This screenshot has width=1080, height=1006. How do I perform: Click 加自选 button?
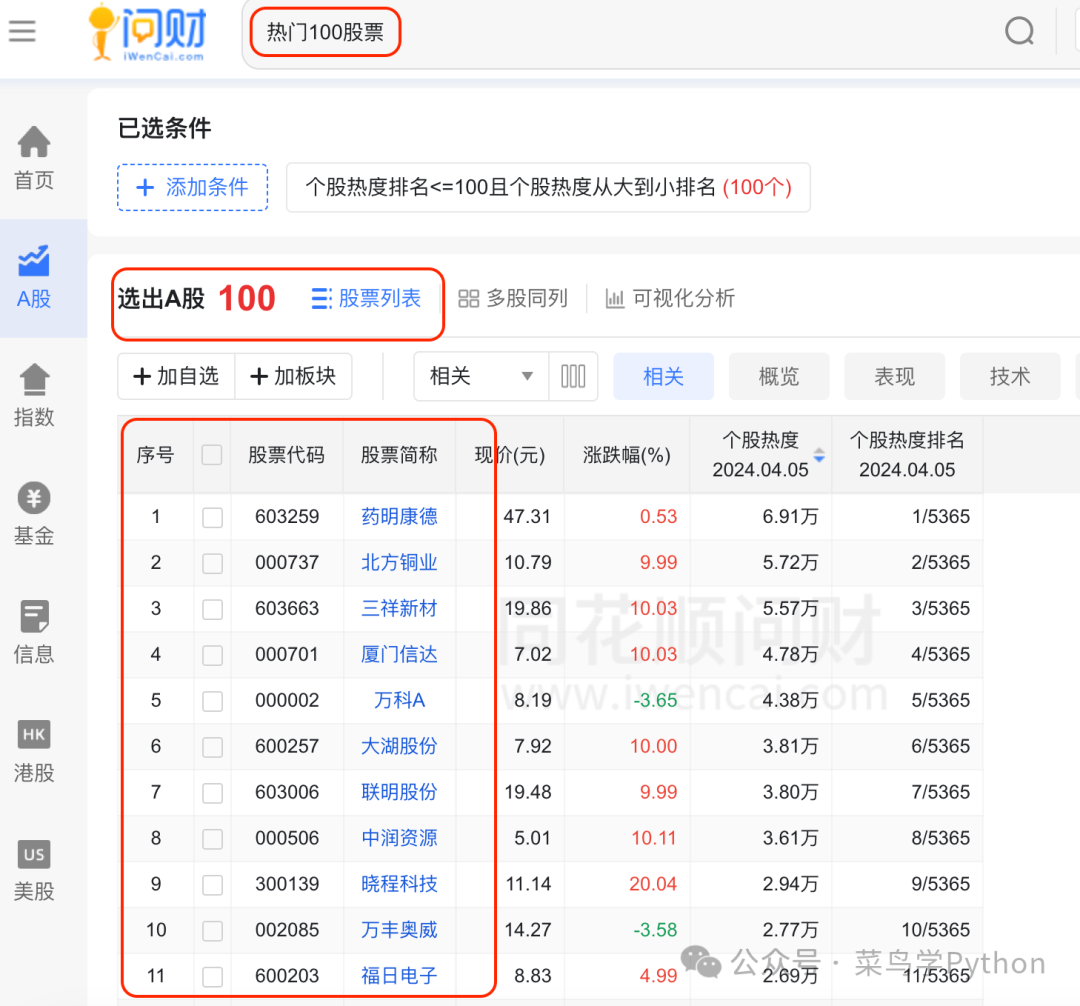[176, 376]
